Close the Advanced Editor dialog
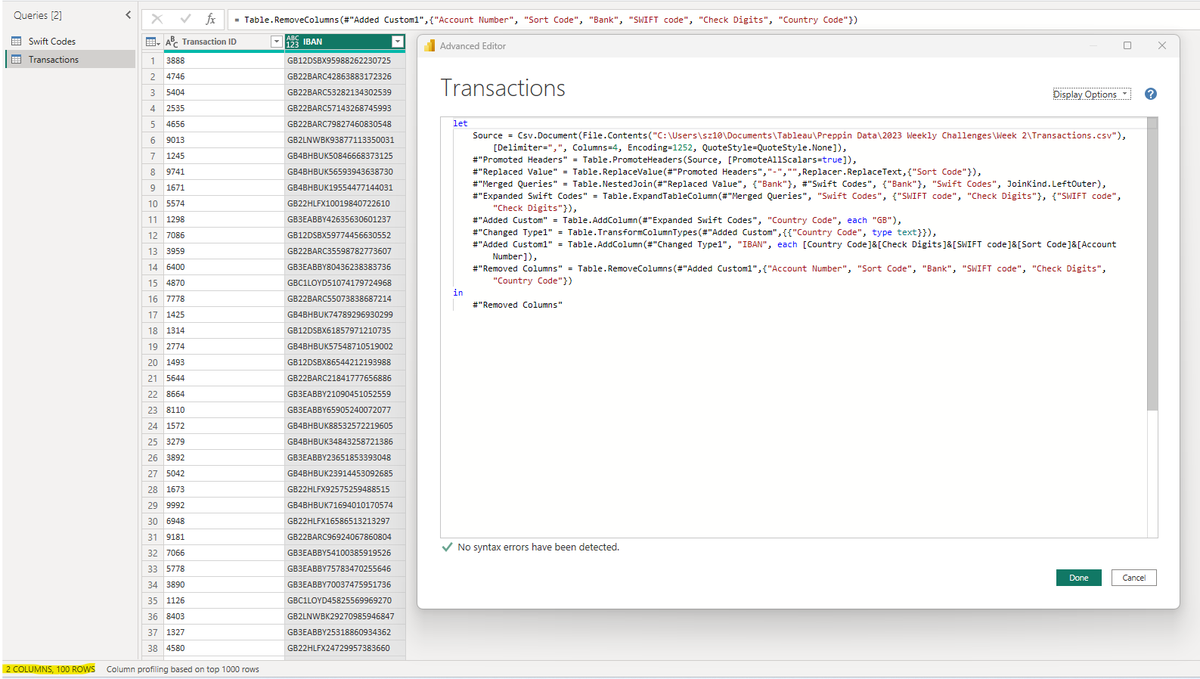The width and height of the screenshot is (1200, 679). (1161, 46)
